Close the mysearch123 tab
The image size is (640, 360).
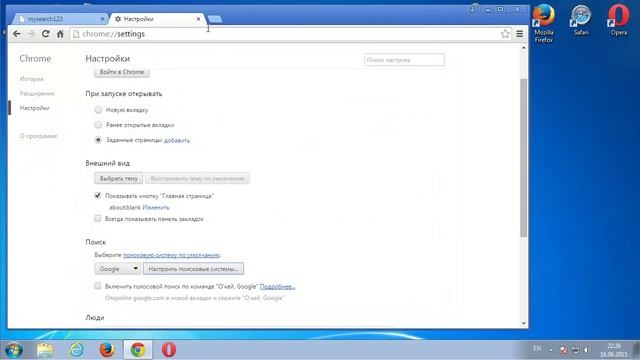coord(102,19)
